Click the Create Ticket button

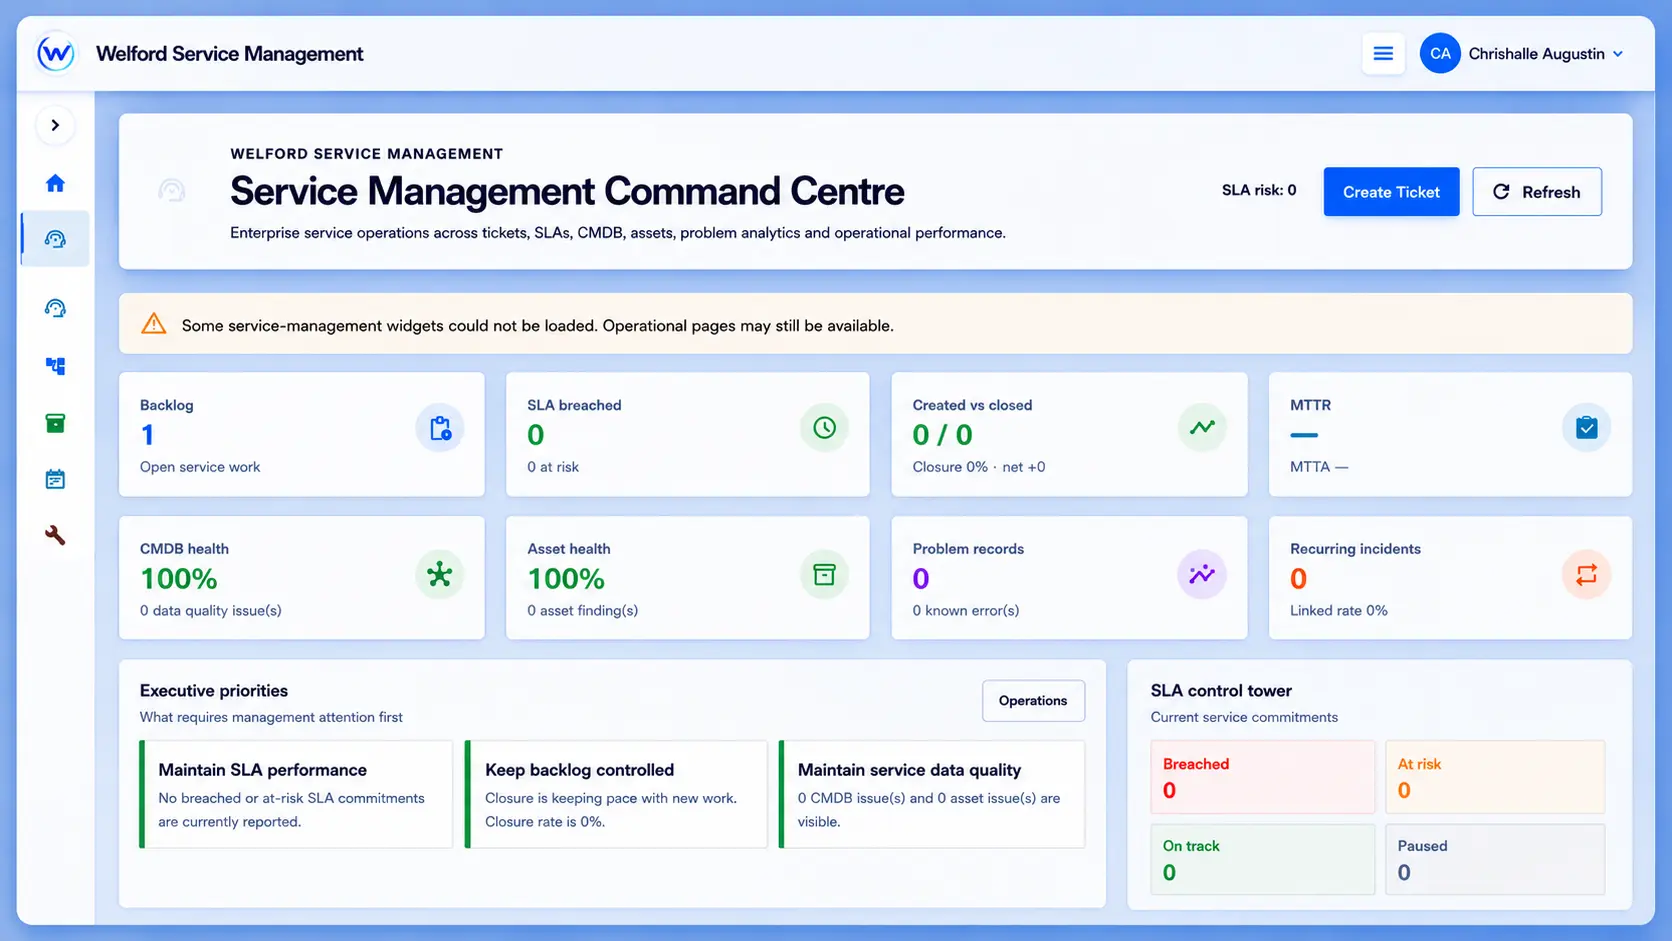(1391, 192)
